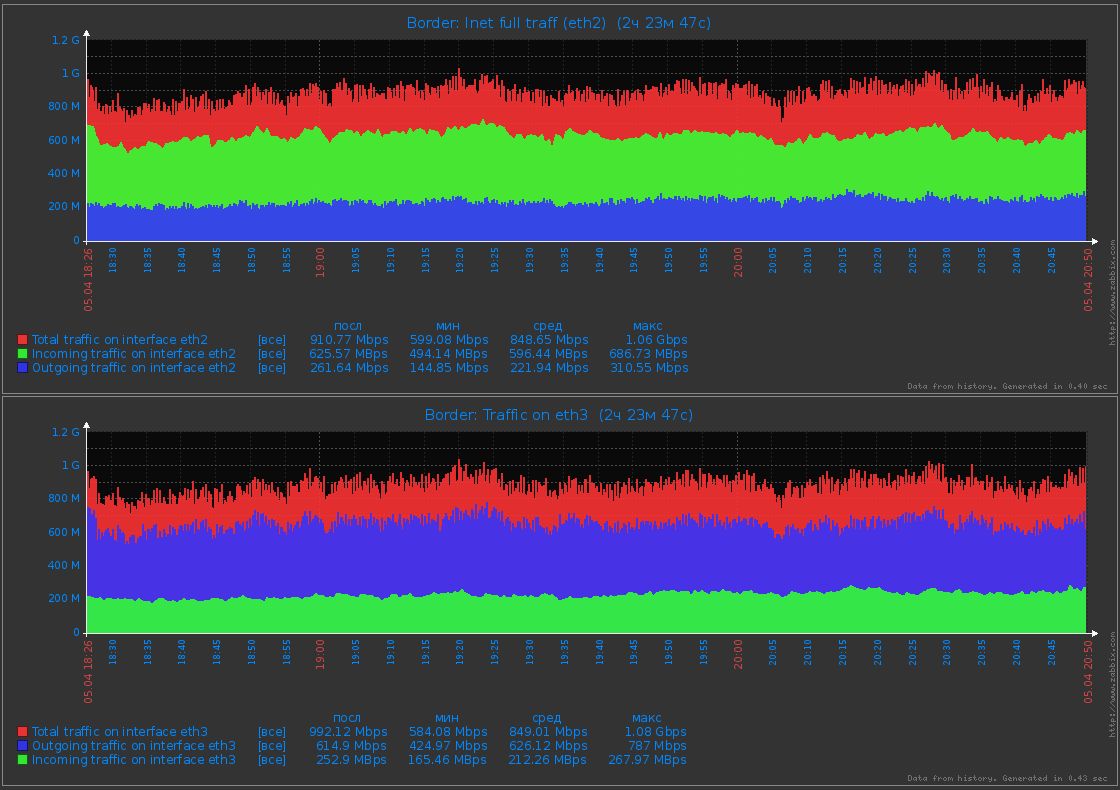Viewport: 1120px width, 790px height.
Task: Click red swatch for Total traffic eth3
Action: [22, 731]
